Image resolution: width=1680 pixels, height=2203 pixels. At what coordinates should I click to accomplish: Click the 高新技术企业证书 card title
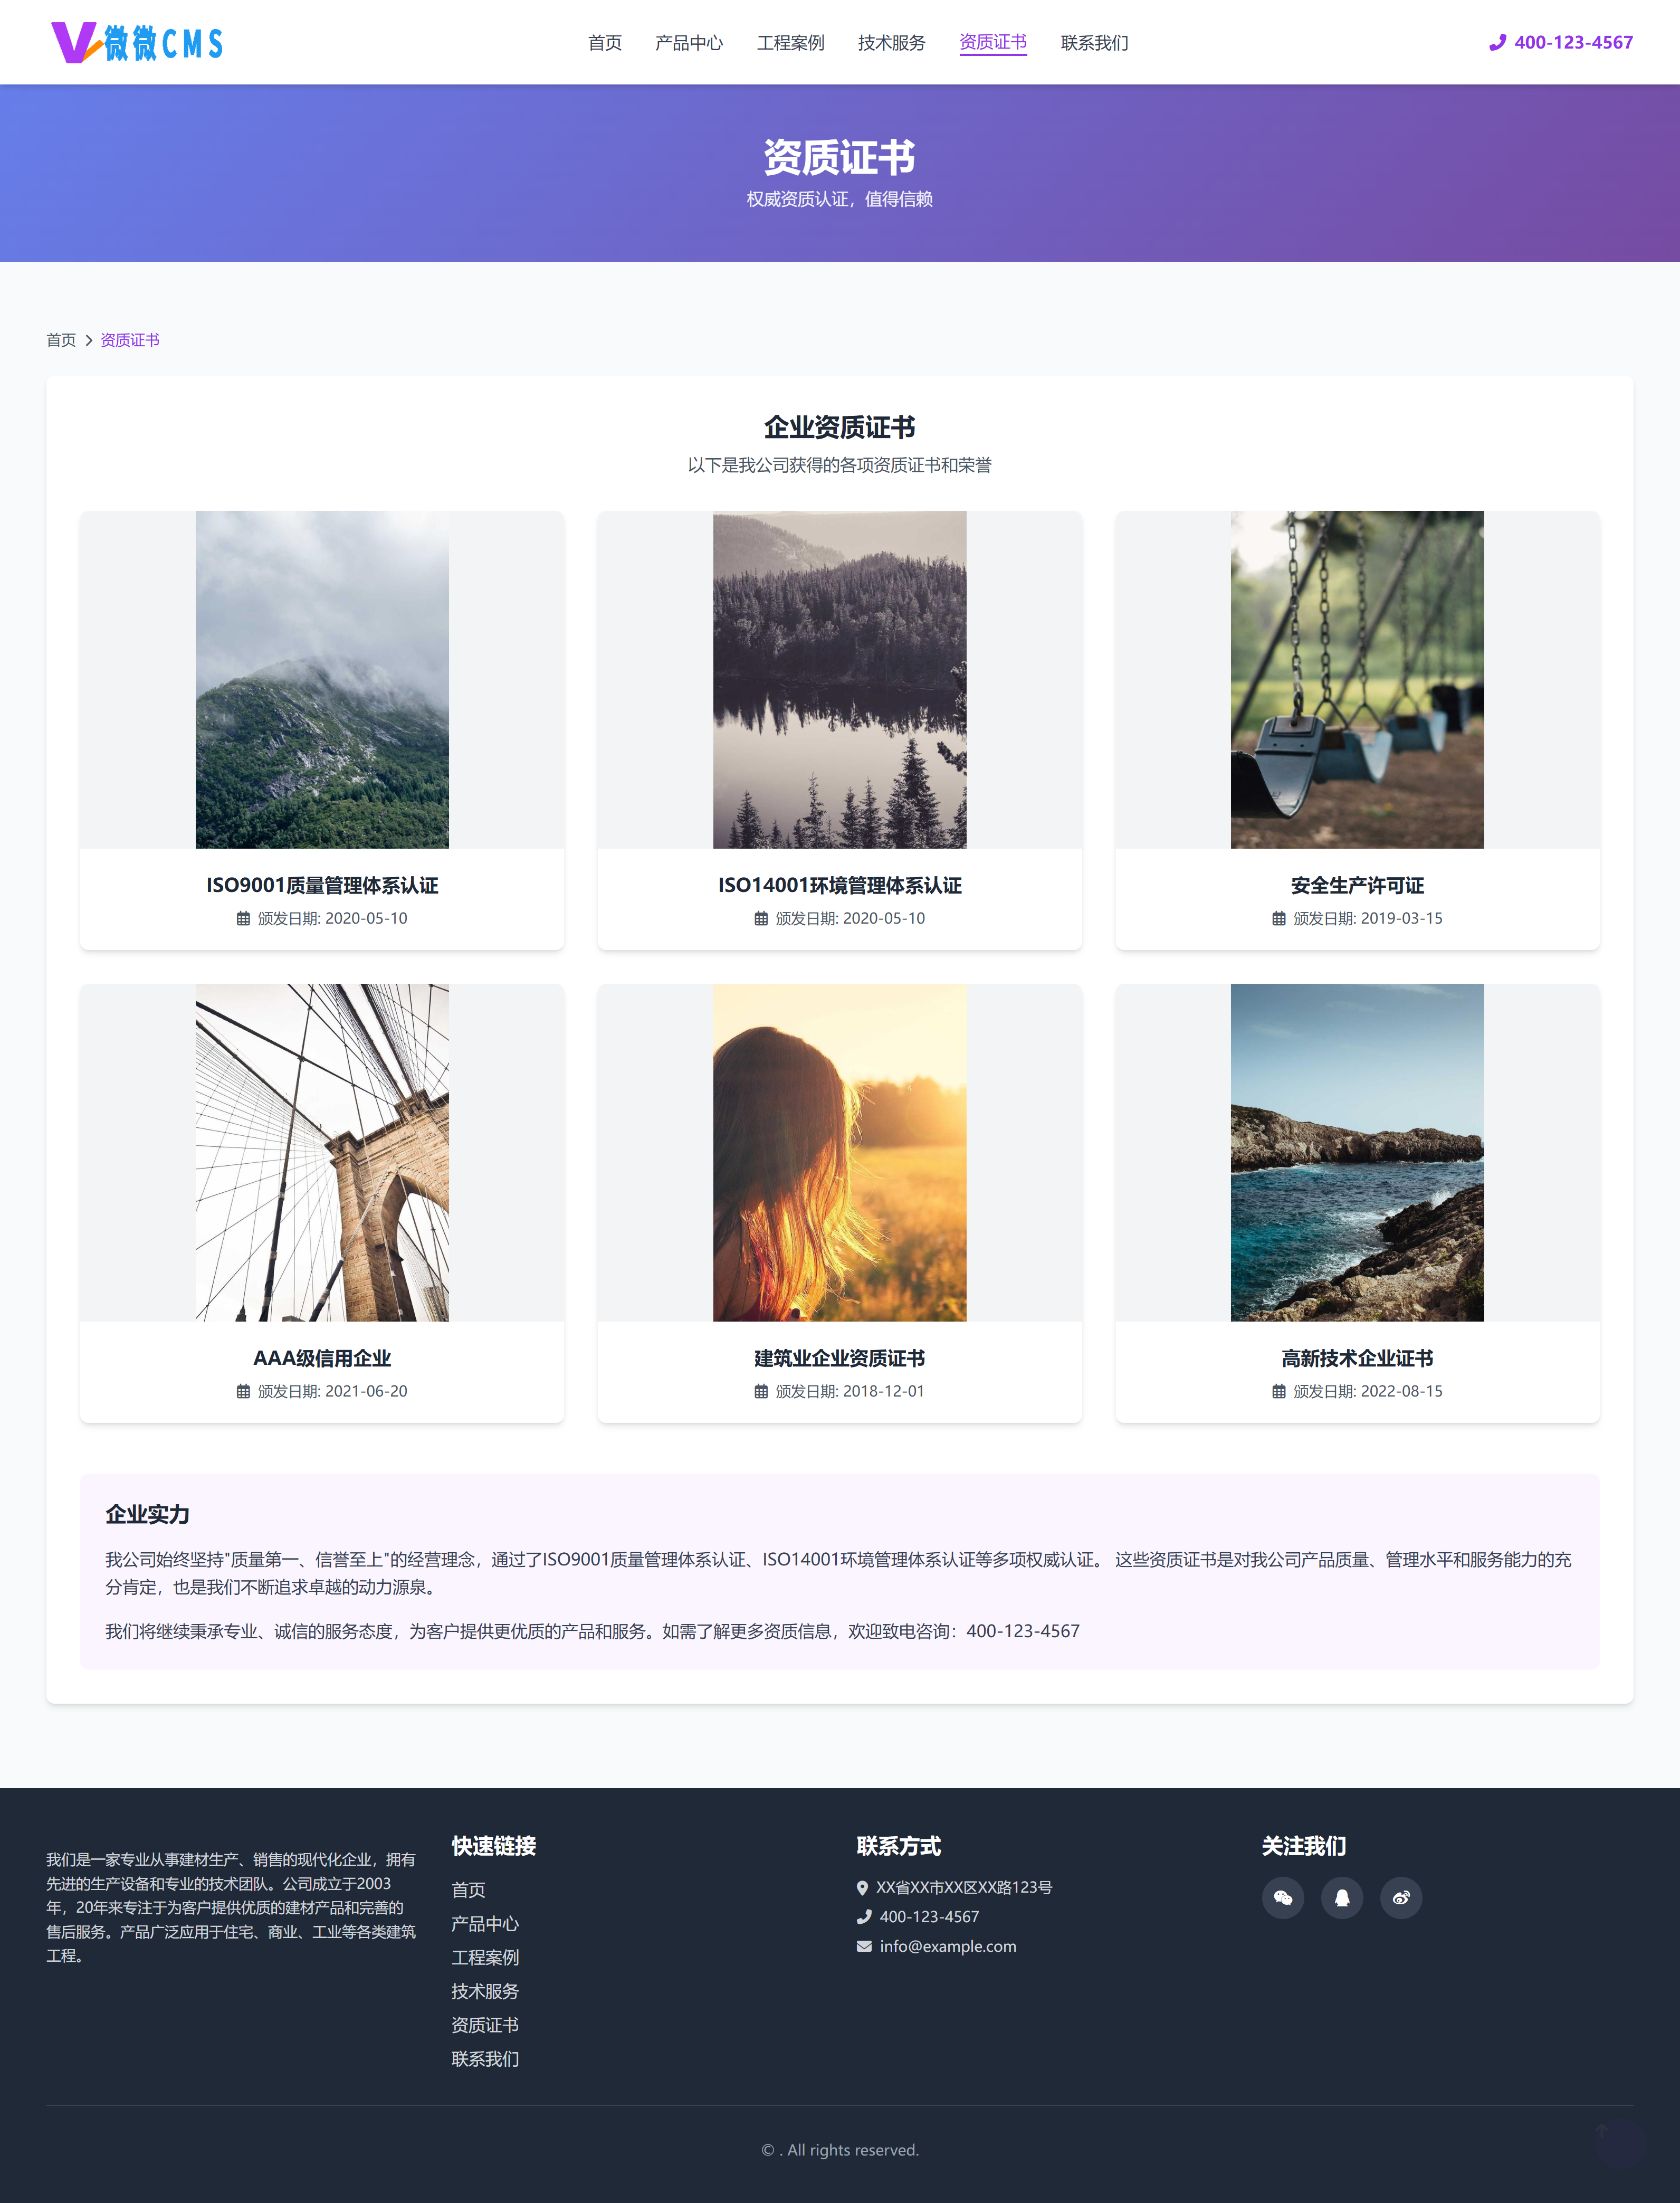pyautogui.click(x=1357, y=1358)
